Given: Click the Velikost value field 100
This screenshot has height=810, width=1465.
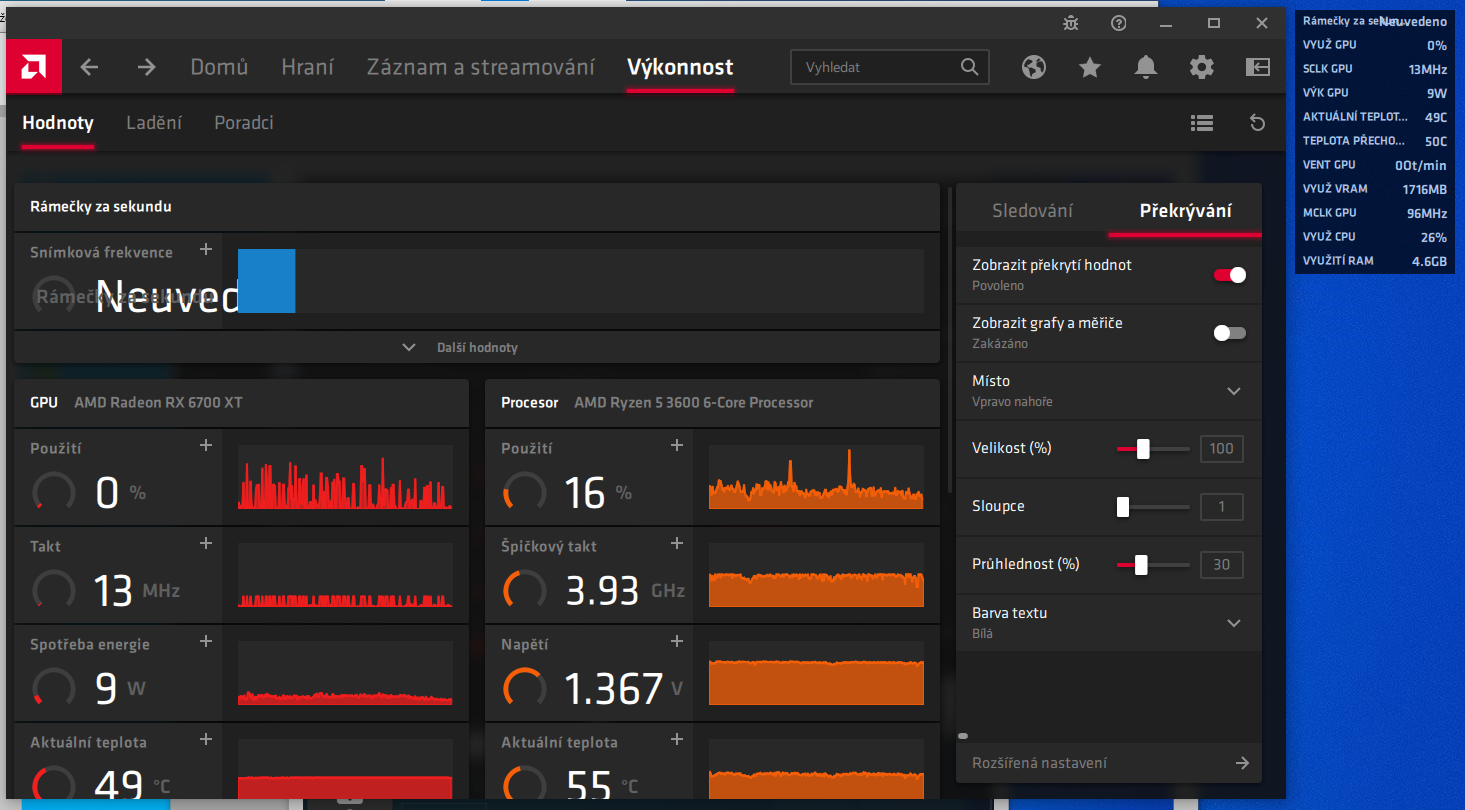Looking at the screenshot, I should pos(1221,449).
